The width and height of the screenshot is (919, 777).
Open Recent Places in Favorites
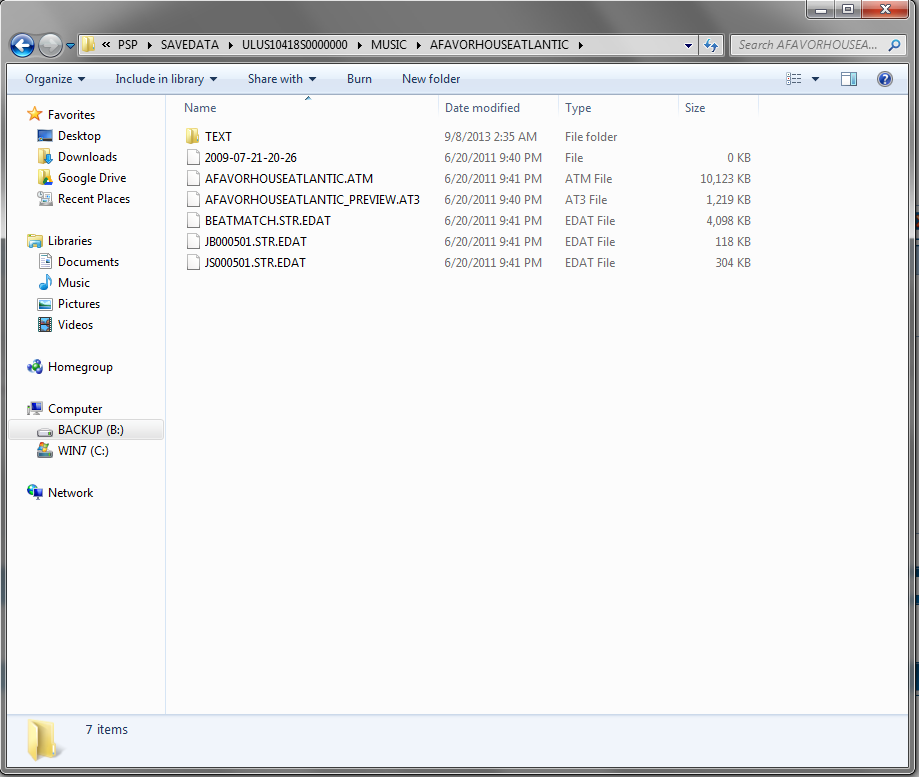(x=94, y=199)
